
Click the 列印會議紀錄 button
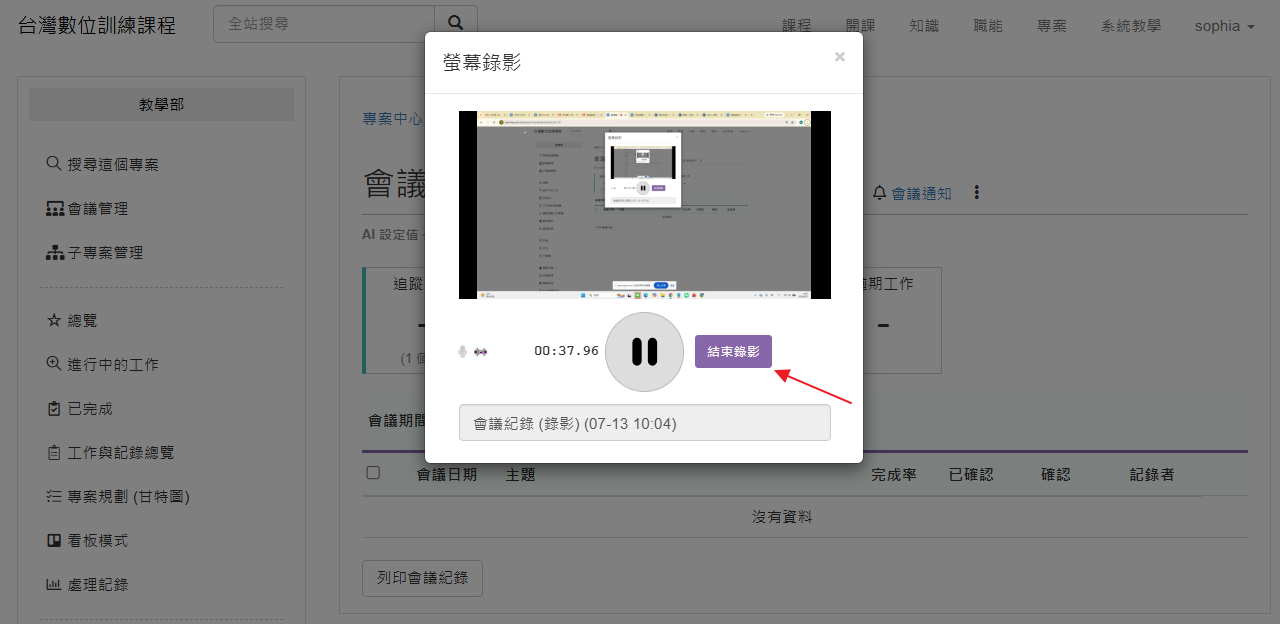(x=422, y=578)
